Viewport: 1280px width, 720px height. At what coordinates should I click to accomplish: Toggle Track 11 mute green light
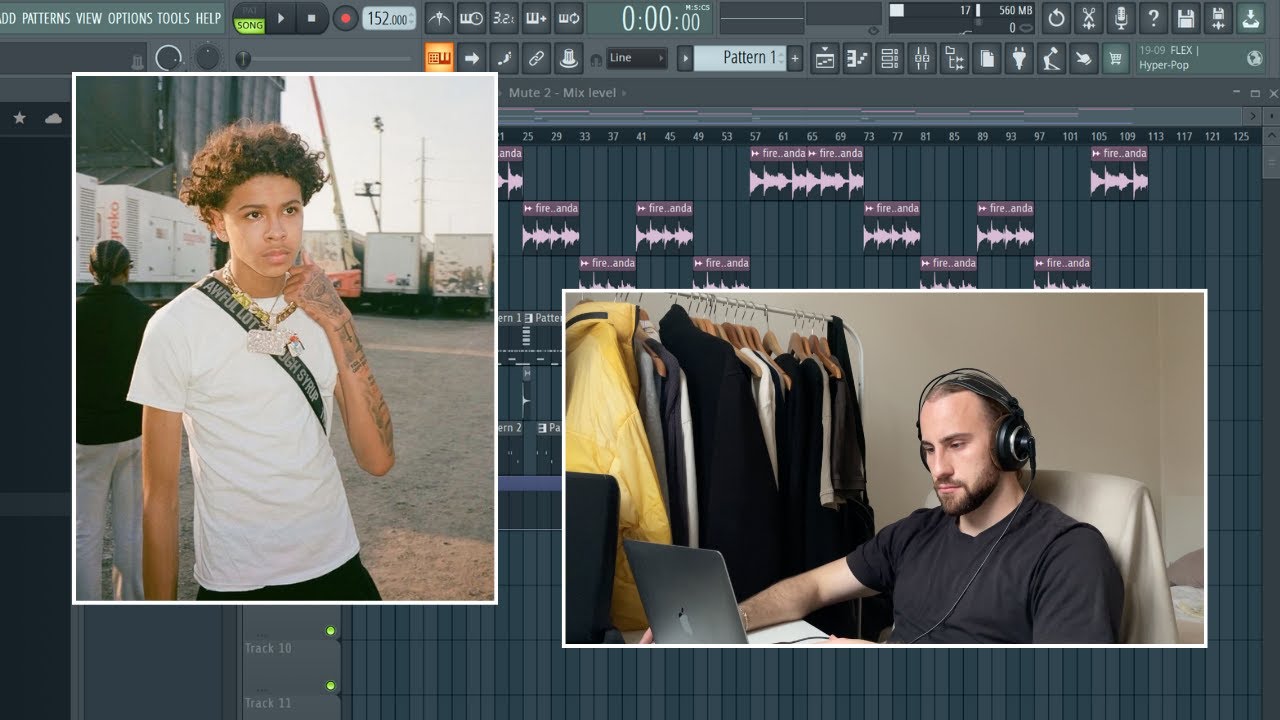point(330,686)
